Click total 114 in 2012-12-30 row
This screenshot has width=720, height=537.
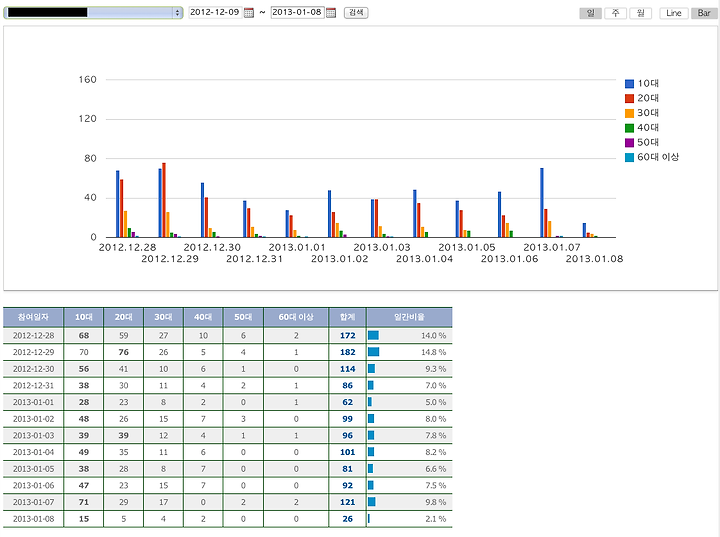tap(348, 369)
